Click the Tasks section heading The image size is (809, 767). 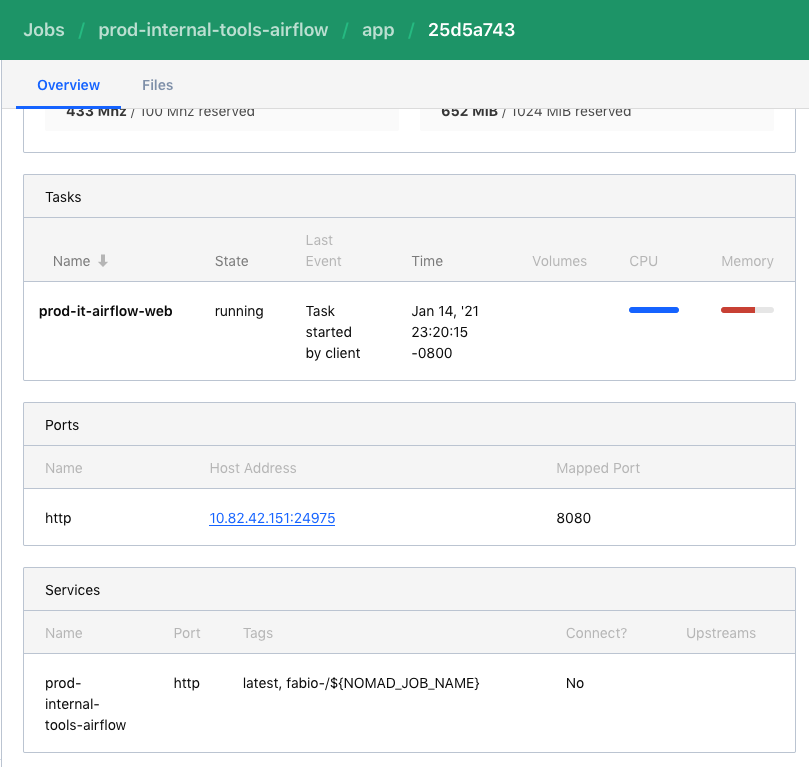(x=63, y=197)
